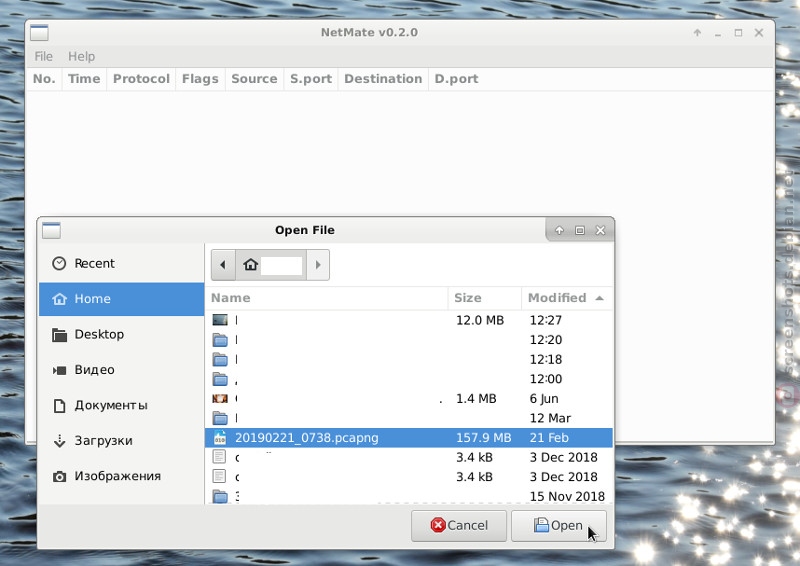Image resolution: width=800 pixels, height=566 pixels.
Task: Open the Видео sidebar location
Action: pos(121,370)
